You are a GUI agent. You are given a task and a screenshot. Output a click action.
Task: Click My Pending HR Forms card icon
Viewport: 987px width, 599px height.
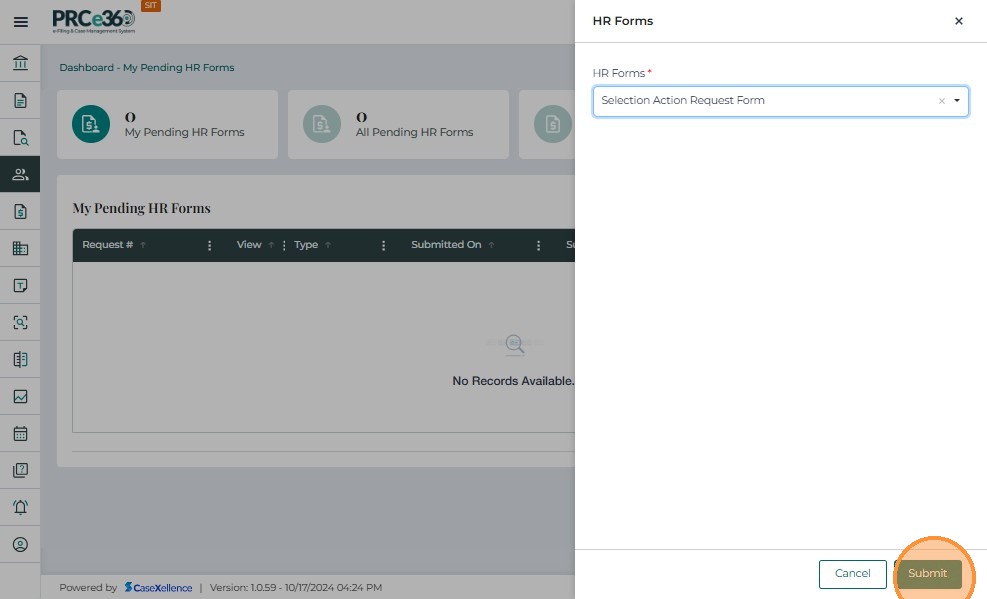(91, 124)
